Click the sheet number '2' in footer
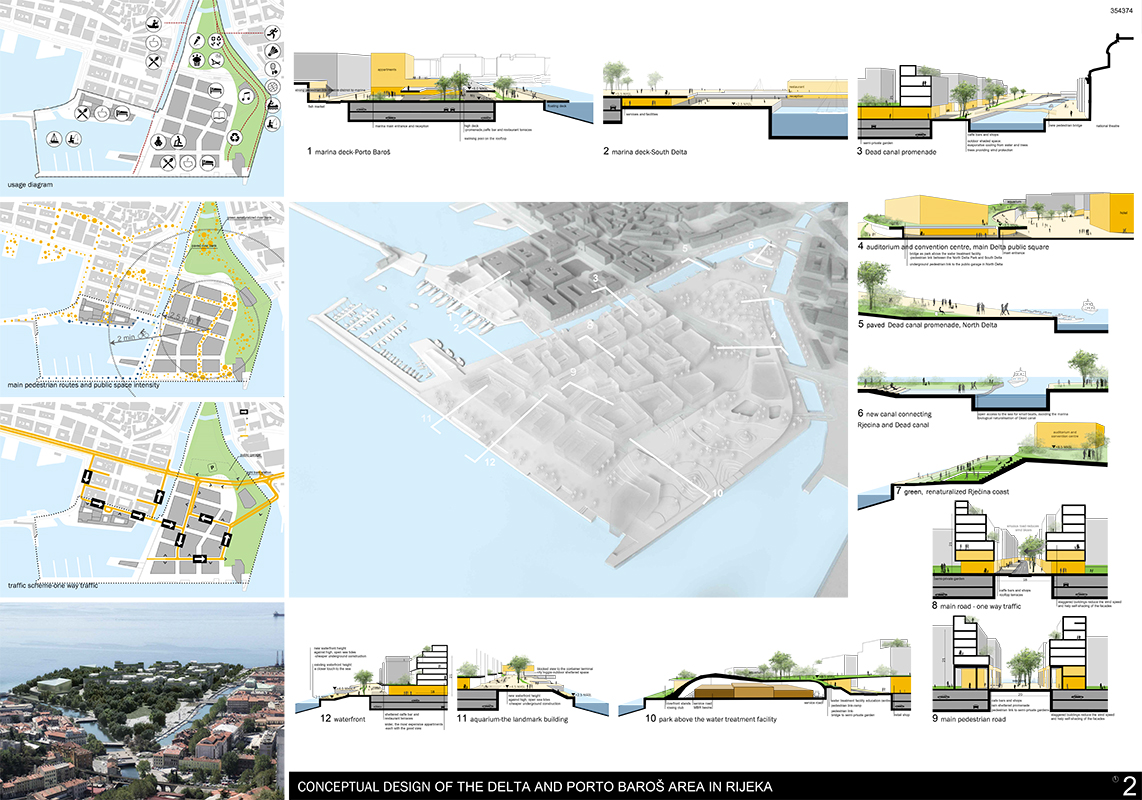1142x800 pixels. click(x=1129, y=786)
